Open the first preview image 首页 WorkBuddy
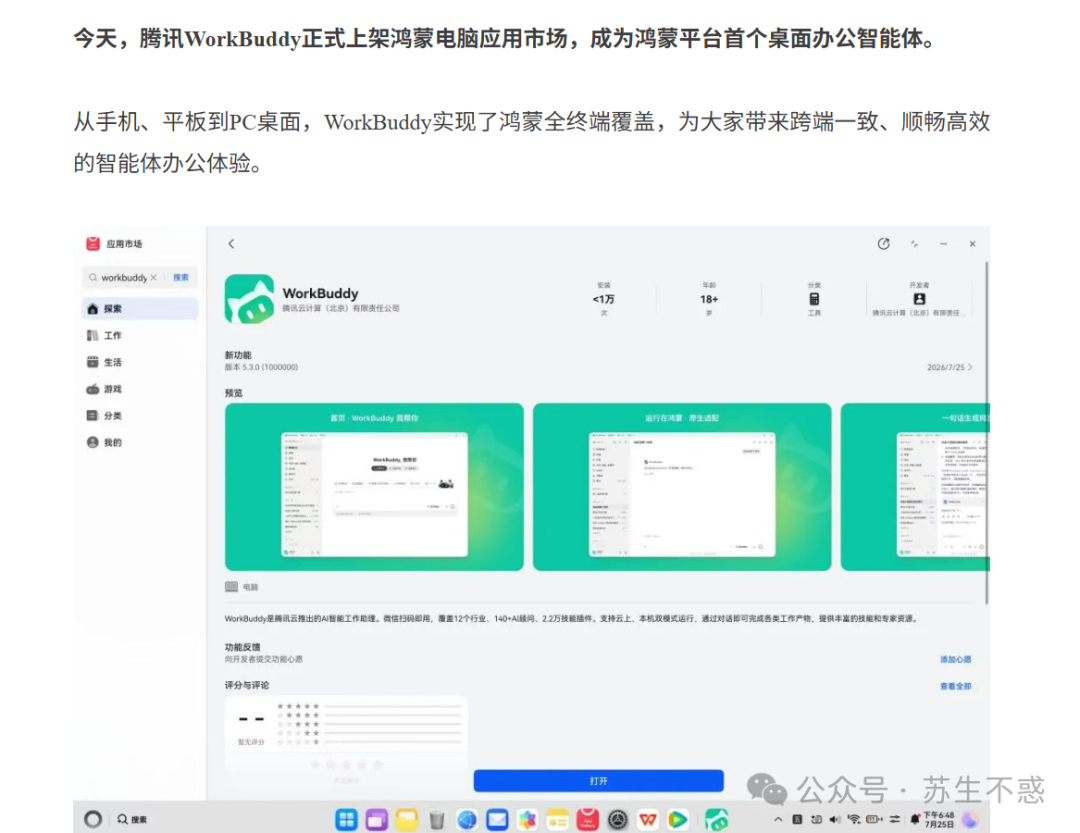This screenshot has height=833, width=1080. [374, 487]
